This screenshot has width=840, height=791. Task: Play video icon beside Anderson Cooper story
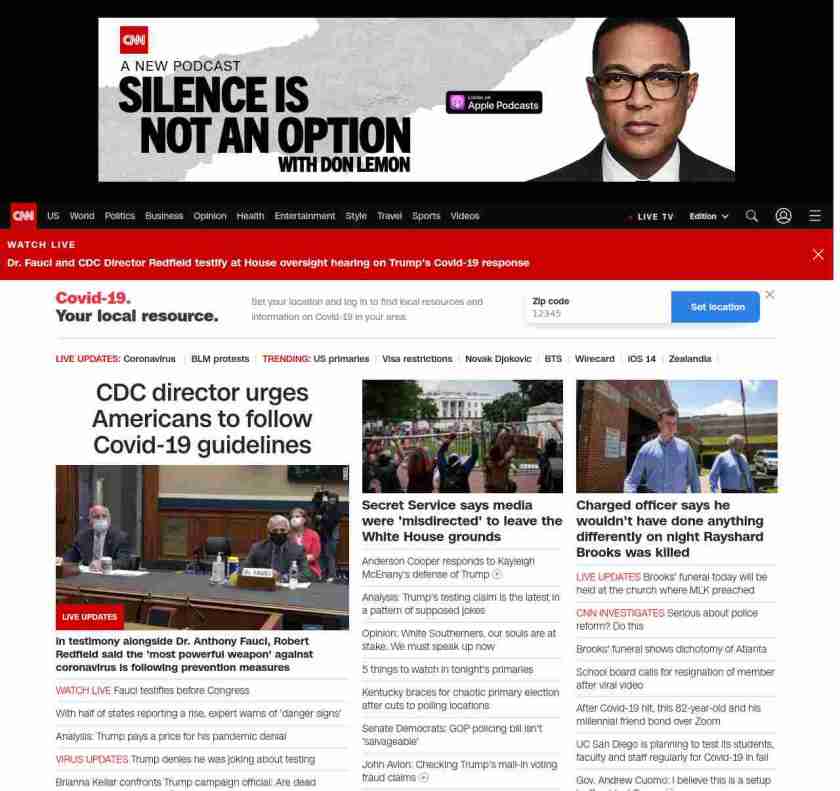point(497,575)
